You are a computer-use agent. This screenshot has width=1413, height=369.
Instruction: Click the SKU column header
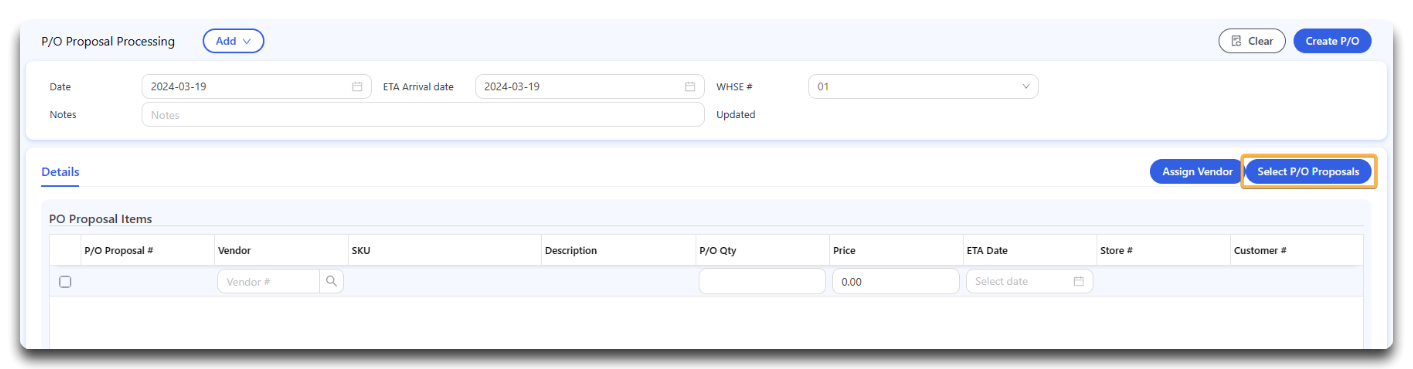pos(360,250)
